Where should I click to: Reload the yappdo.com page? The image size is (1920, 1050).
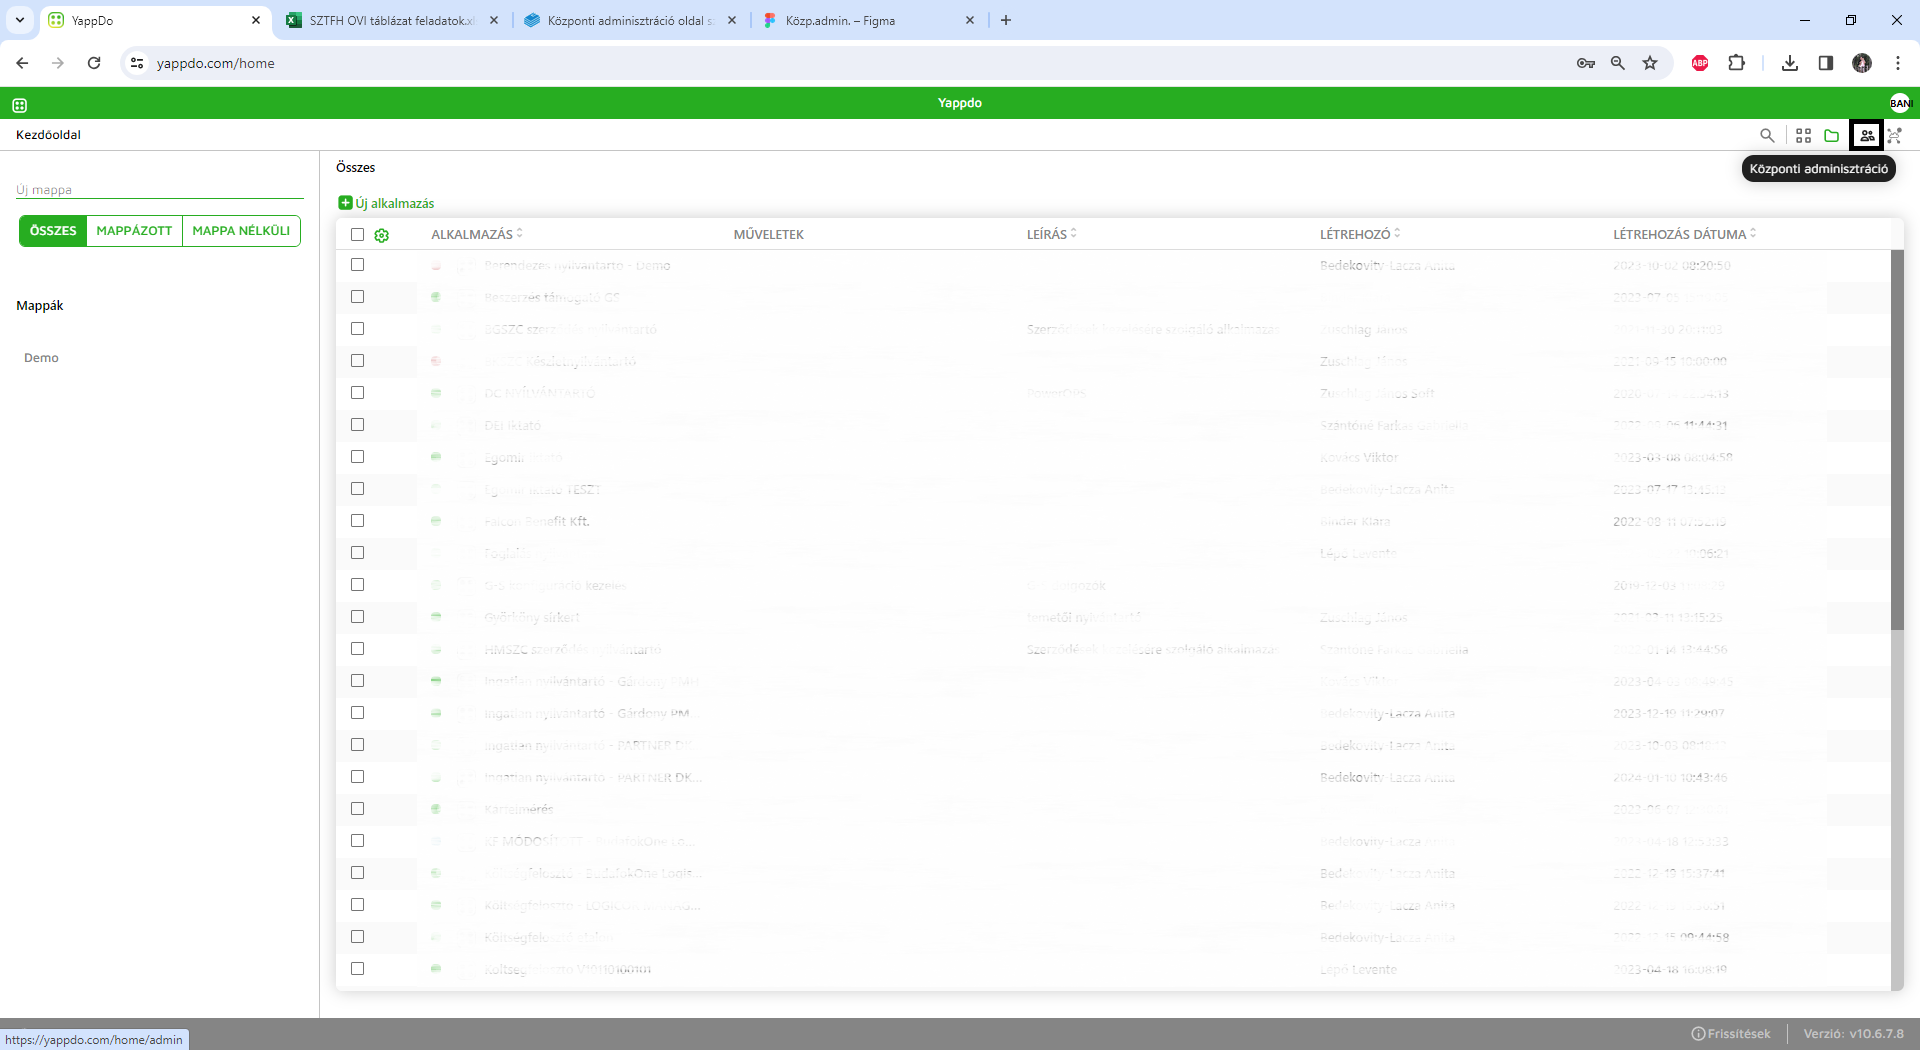pos(94,63)
